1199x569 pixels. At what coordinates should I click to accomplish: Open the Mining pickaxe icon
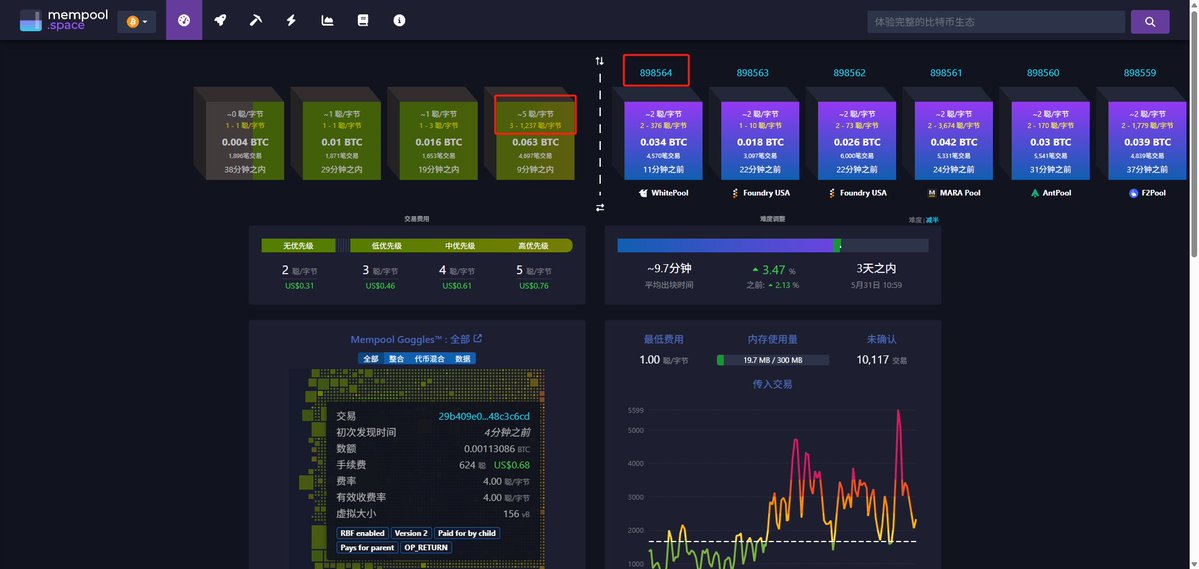click(255, 21)
